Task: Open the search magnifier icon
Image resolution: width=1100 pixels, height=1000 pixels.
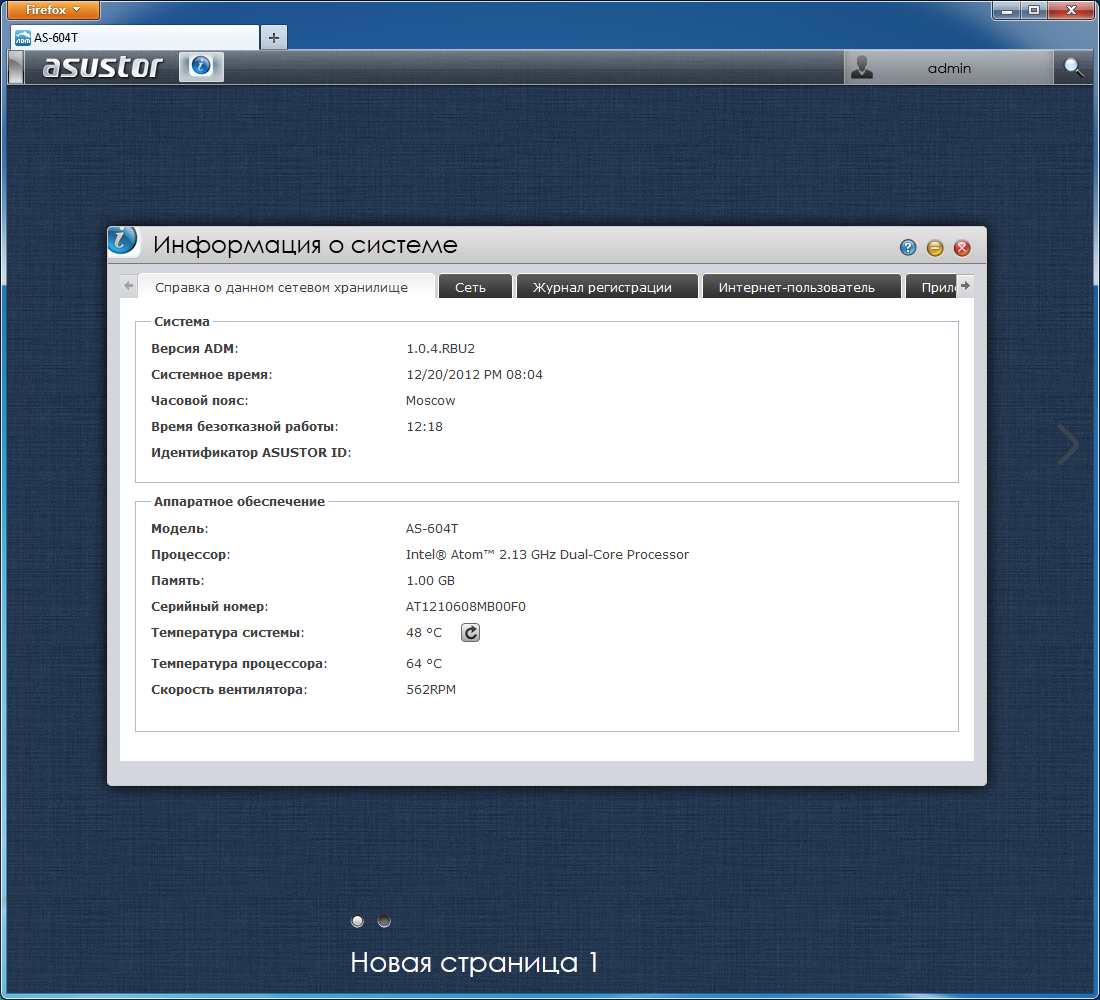Action: click(1073, 67)
